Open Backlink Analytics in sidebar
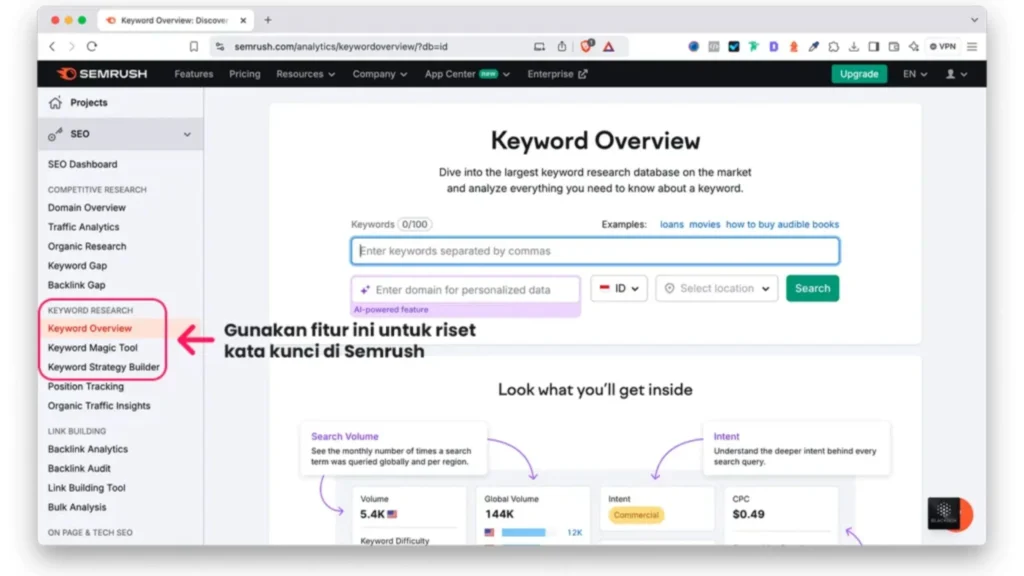The width and height of the screenshot is (1024, 576). coord(88,449)
